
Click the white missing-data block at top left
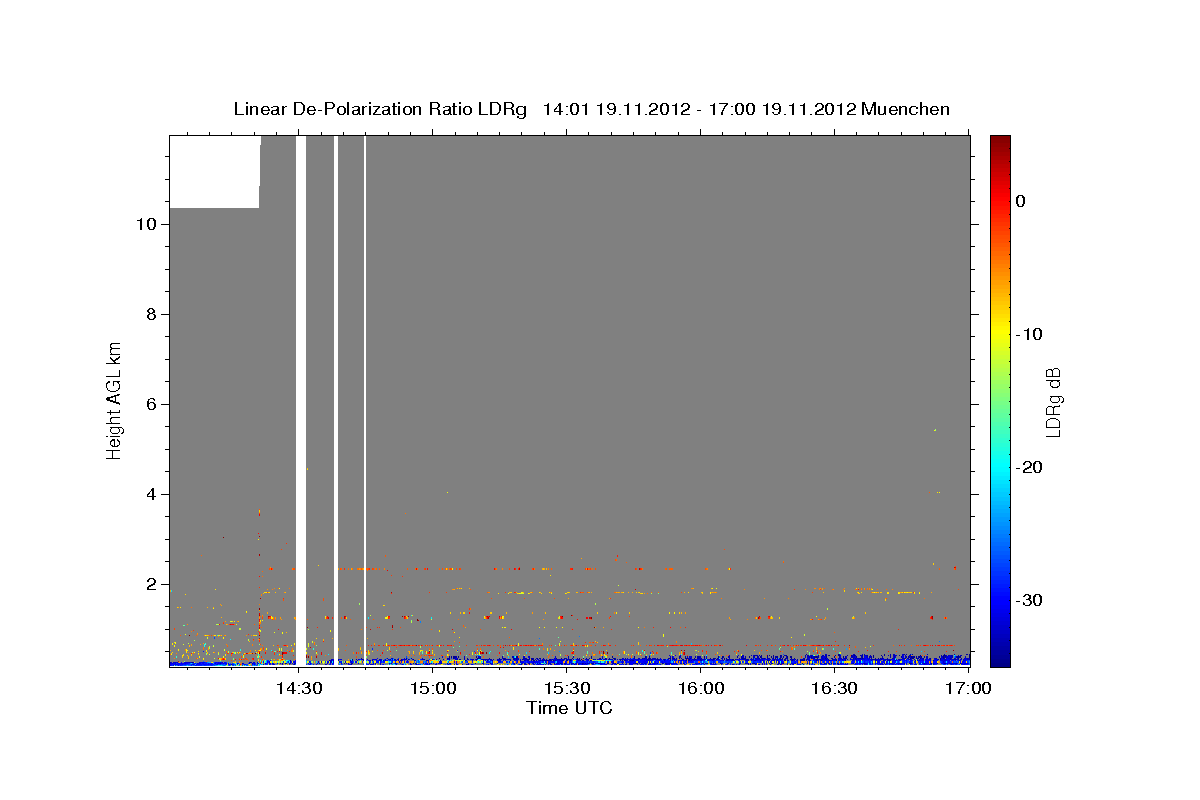coord(214,172)
